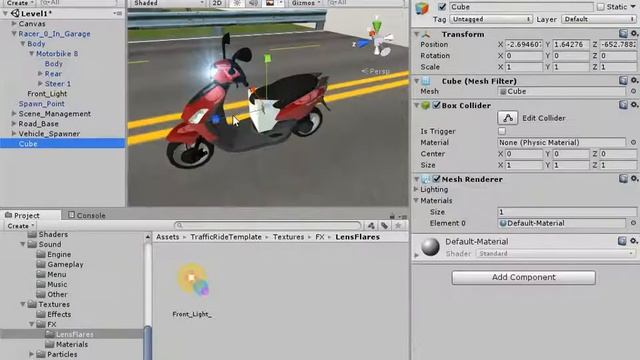Viewport: 640px width, 360px height.
Task: Select the Front_Light_ lens flare asset
Action: 192,290
